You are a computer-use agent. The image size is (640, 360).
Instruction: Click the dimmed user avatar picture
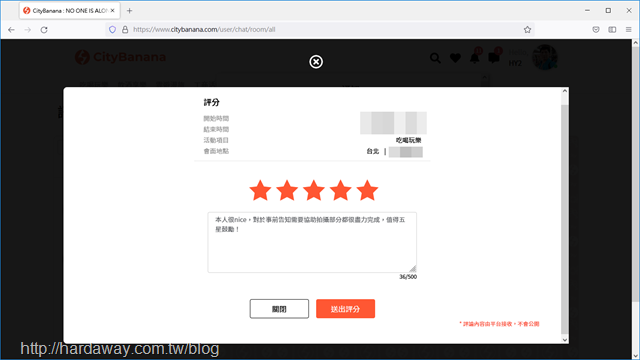tap(545, 57)
